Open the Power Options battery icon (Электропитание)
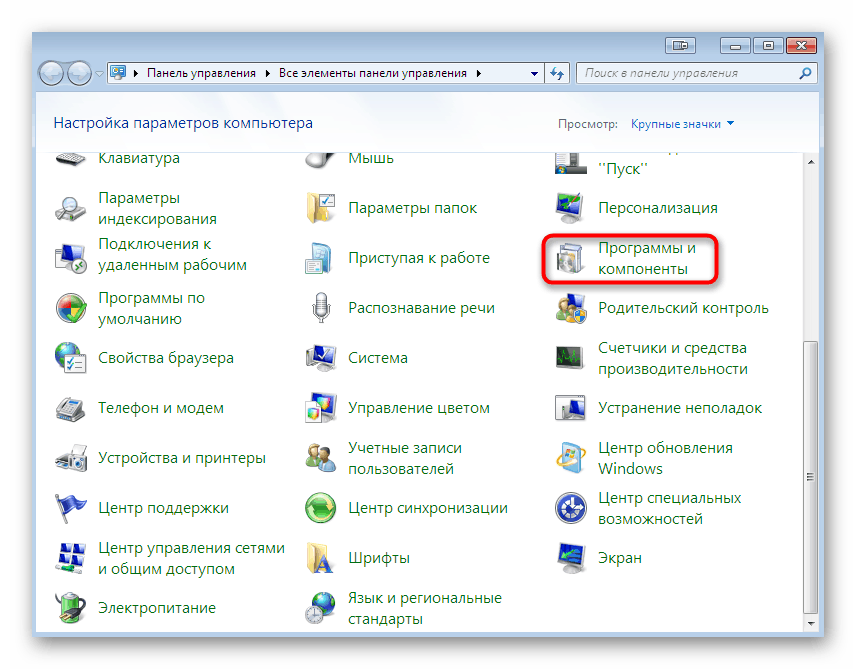Viewport: 856px width, 669px height. coord(70,607)
